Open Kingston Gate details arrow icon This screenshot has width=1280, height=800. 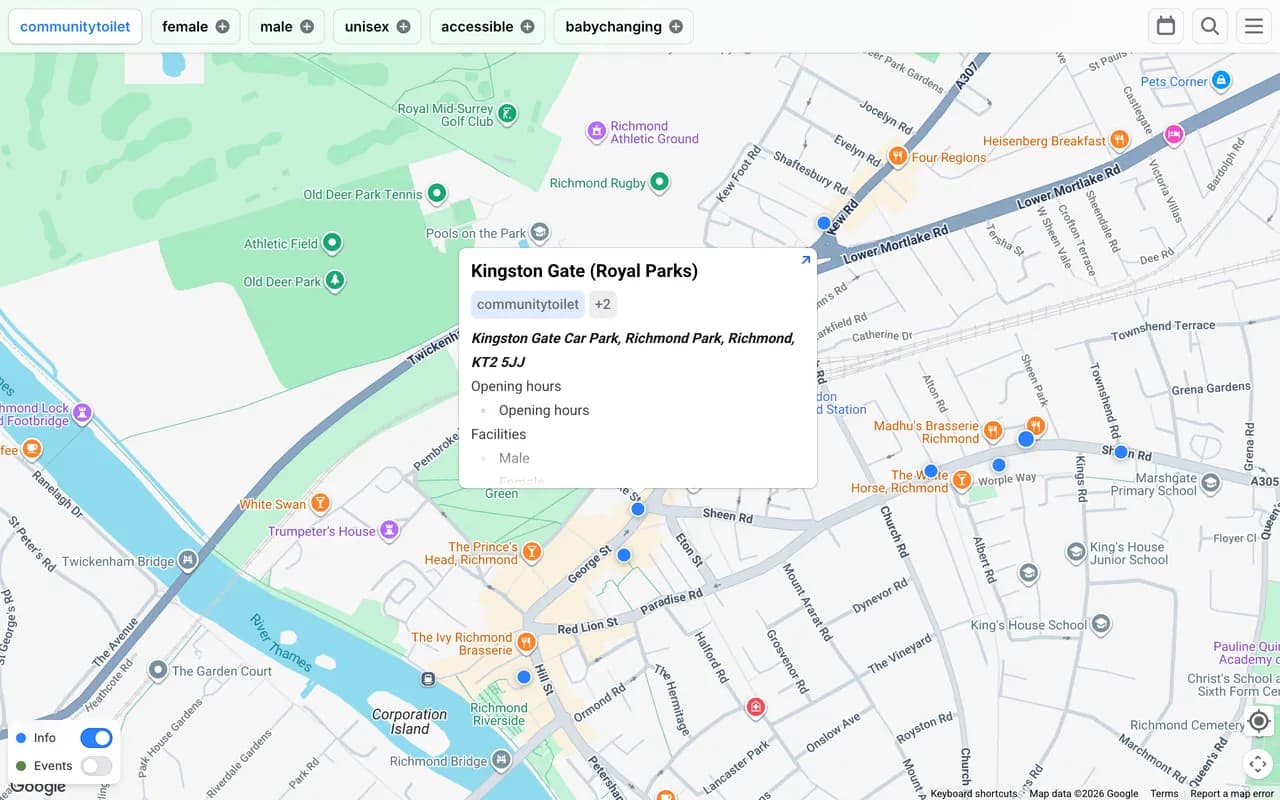(806, 260)
